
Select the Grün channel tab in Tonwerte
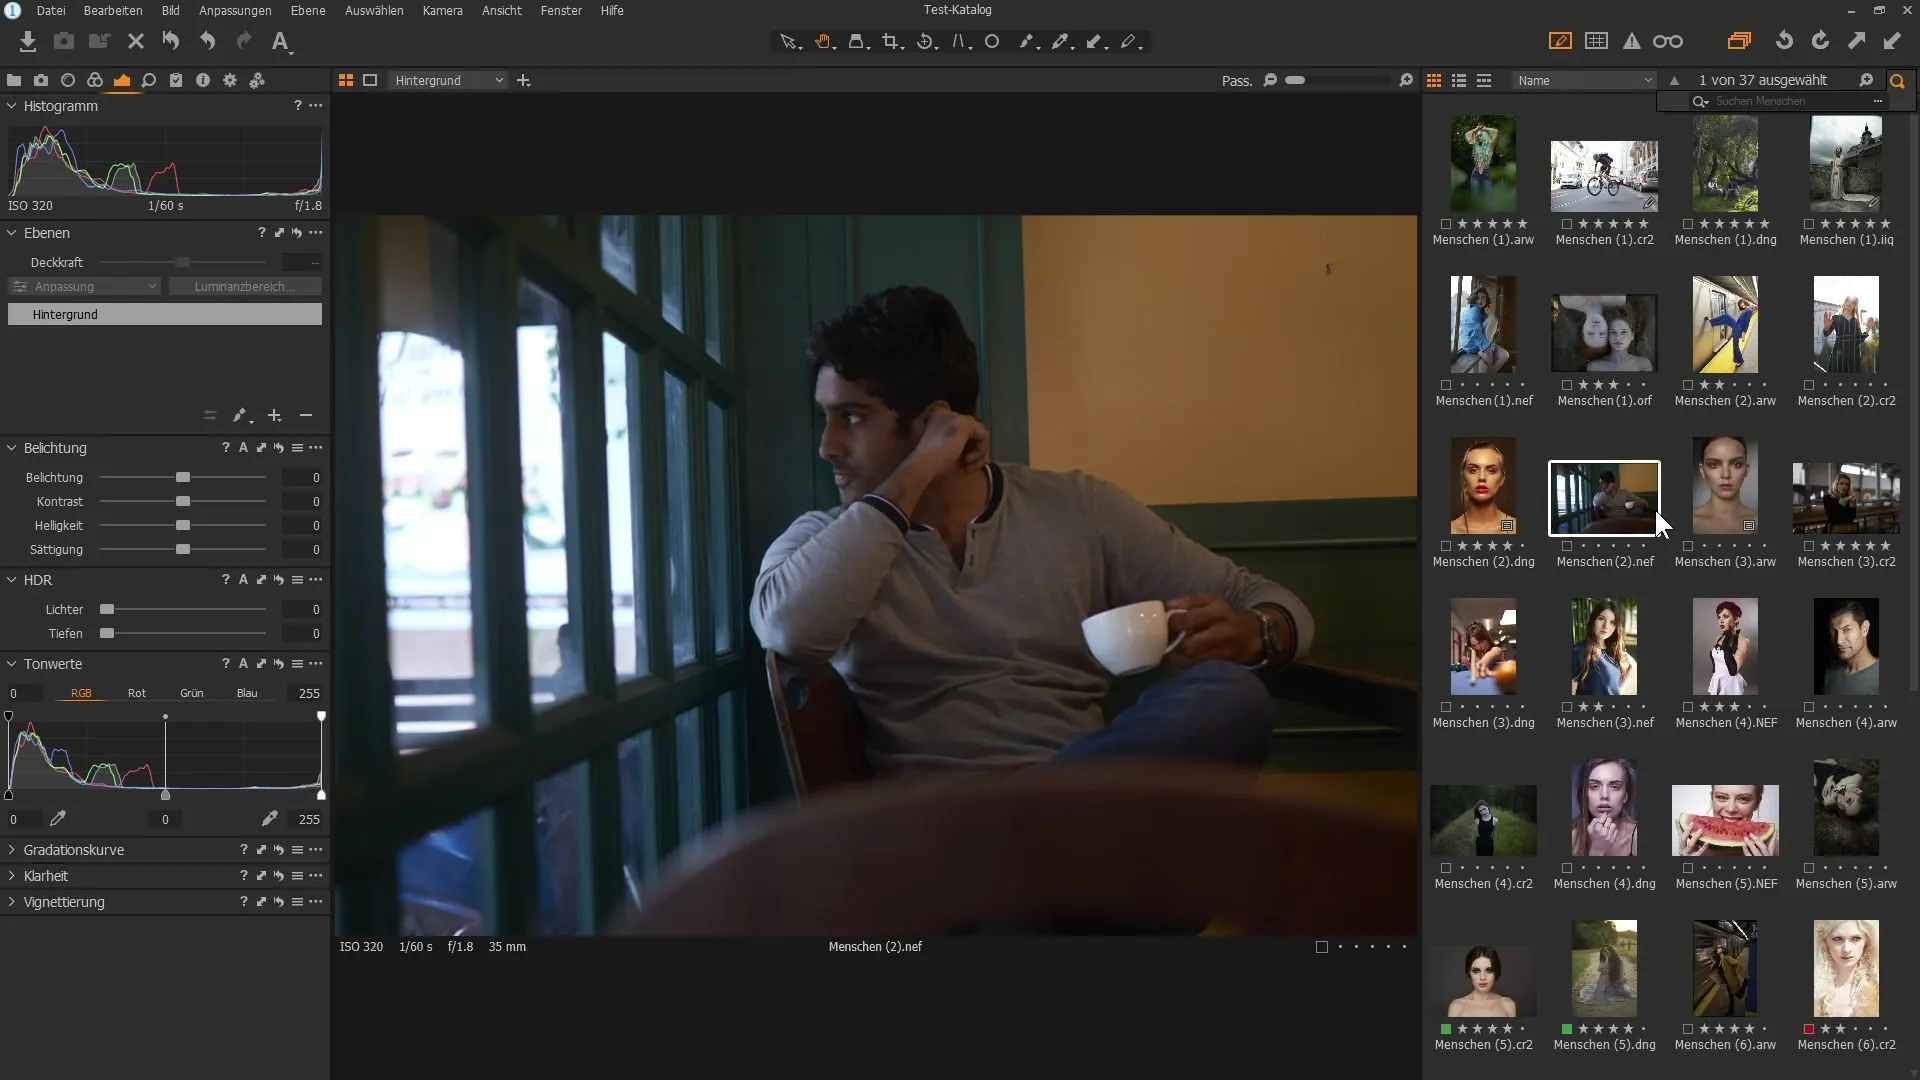tap(192, 693)
